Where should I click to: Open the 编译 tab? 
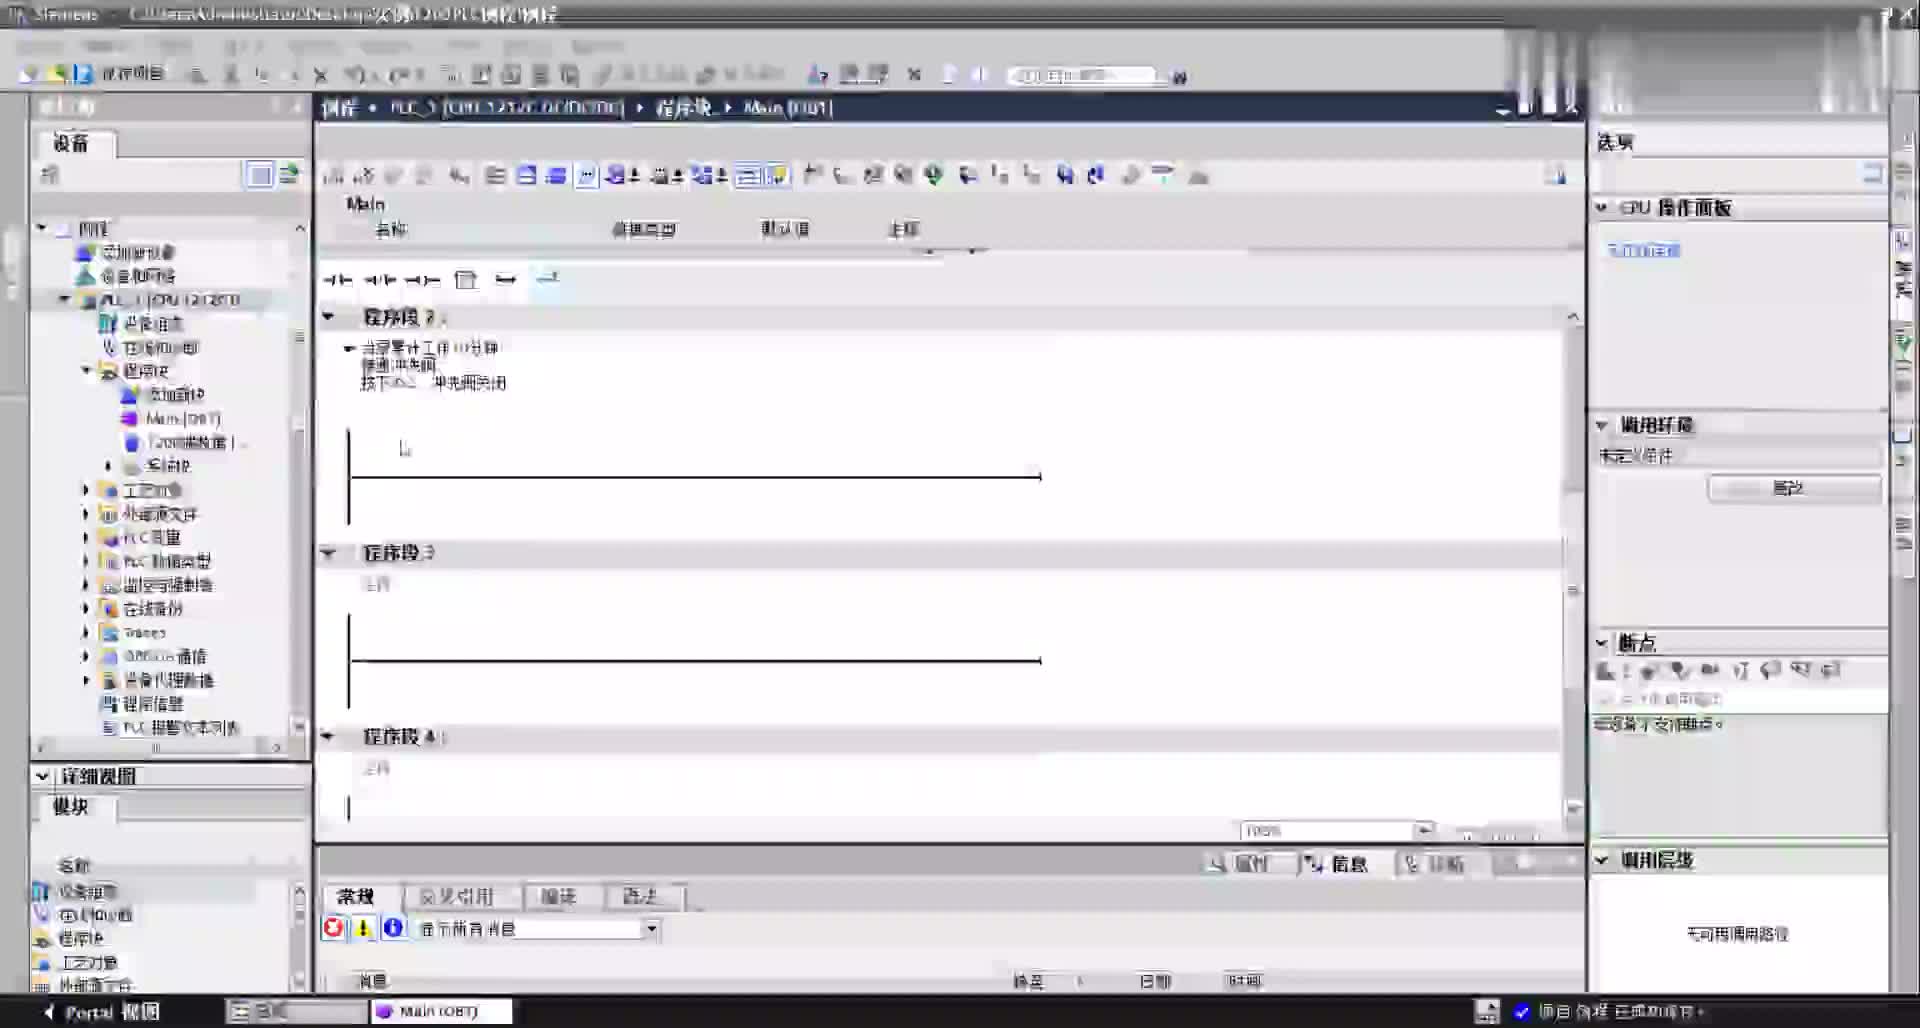[x=560, y=897]
